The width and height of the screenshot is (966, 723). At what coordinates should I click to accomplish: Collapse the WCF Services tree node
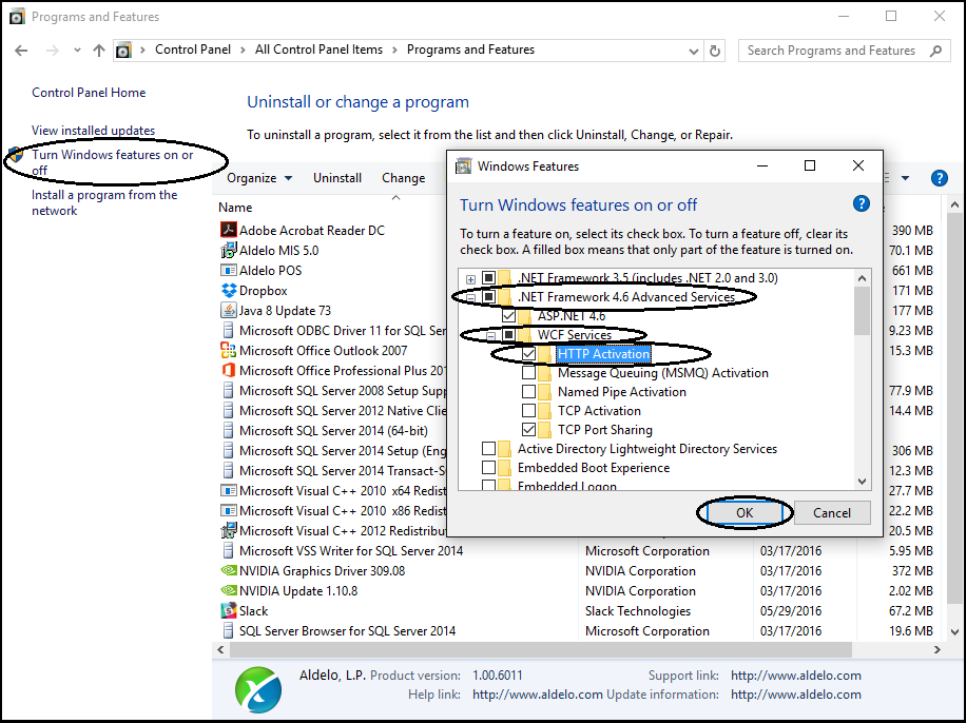(491, 336)
